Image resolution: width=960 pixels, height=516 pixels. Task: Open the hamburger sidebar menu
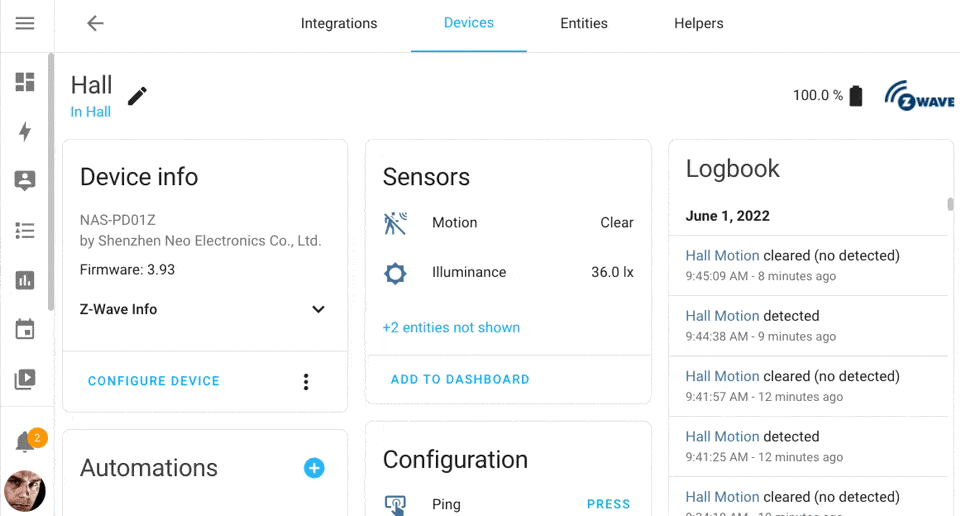[25, 24]
